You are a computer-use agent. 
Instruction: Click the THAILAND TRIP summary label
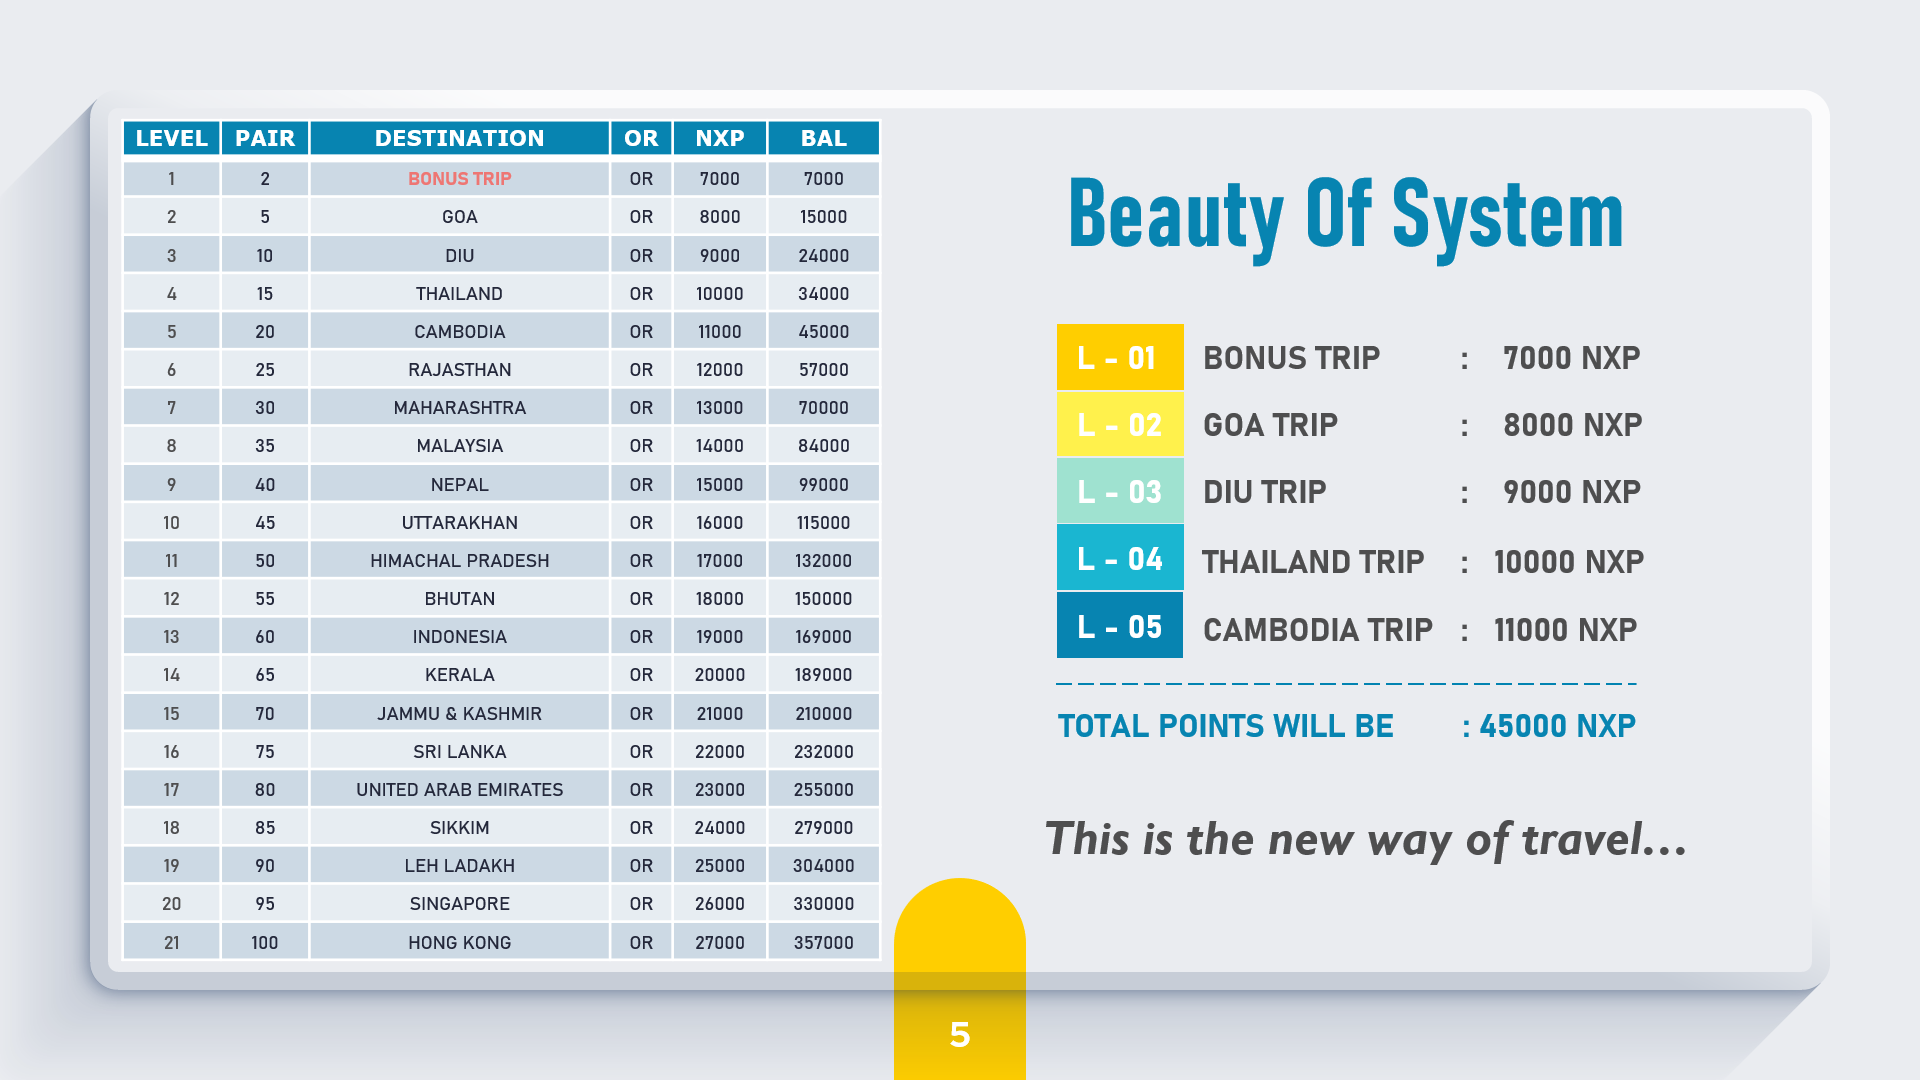tap(1313, 562)
